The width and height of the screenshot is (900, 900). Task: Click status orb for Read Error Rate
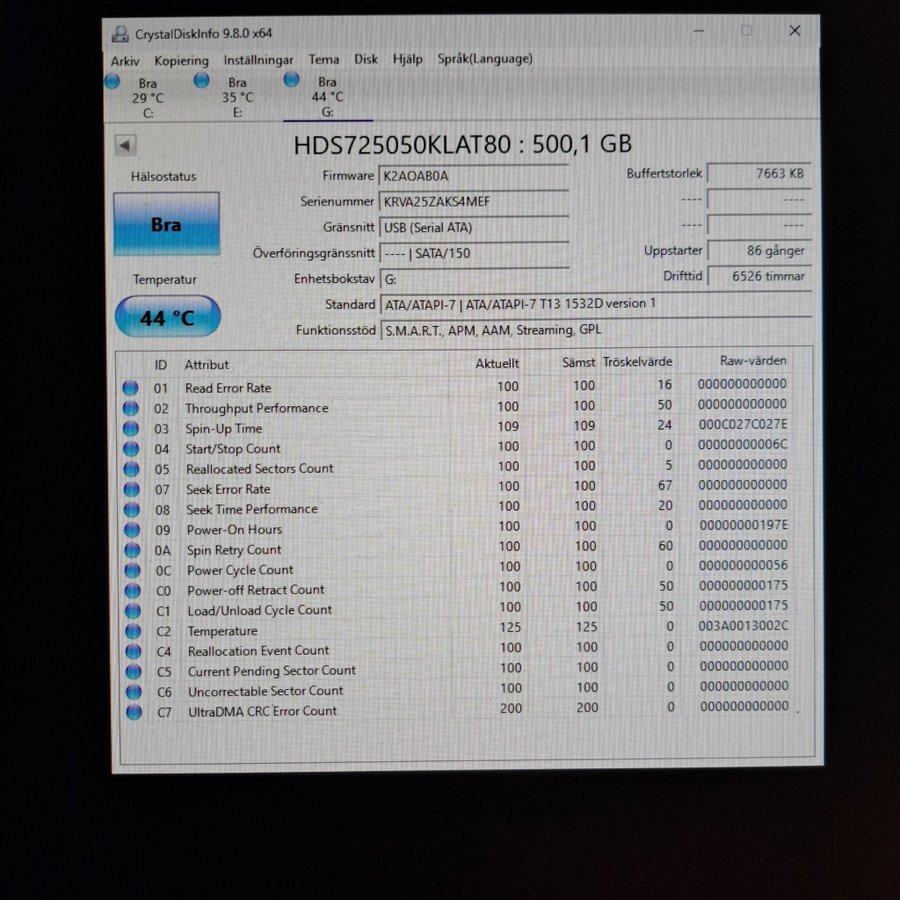click(x=131, y=388)
